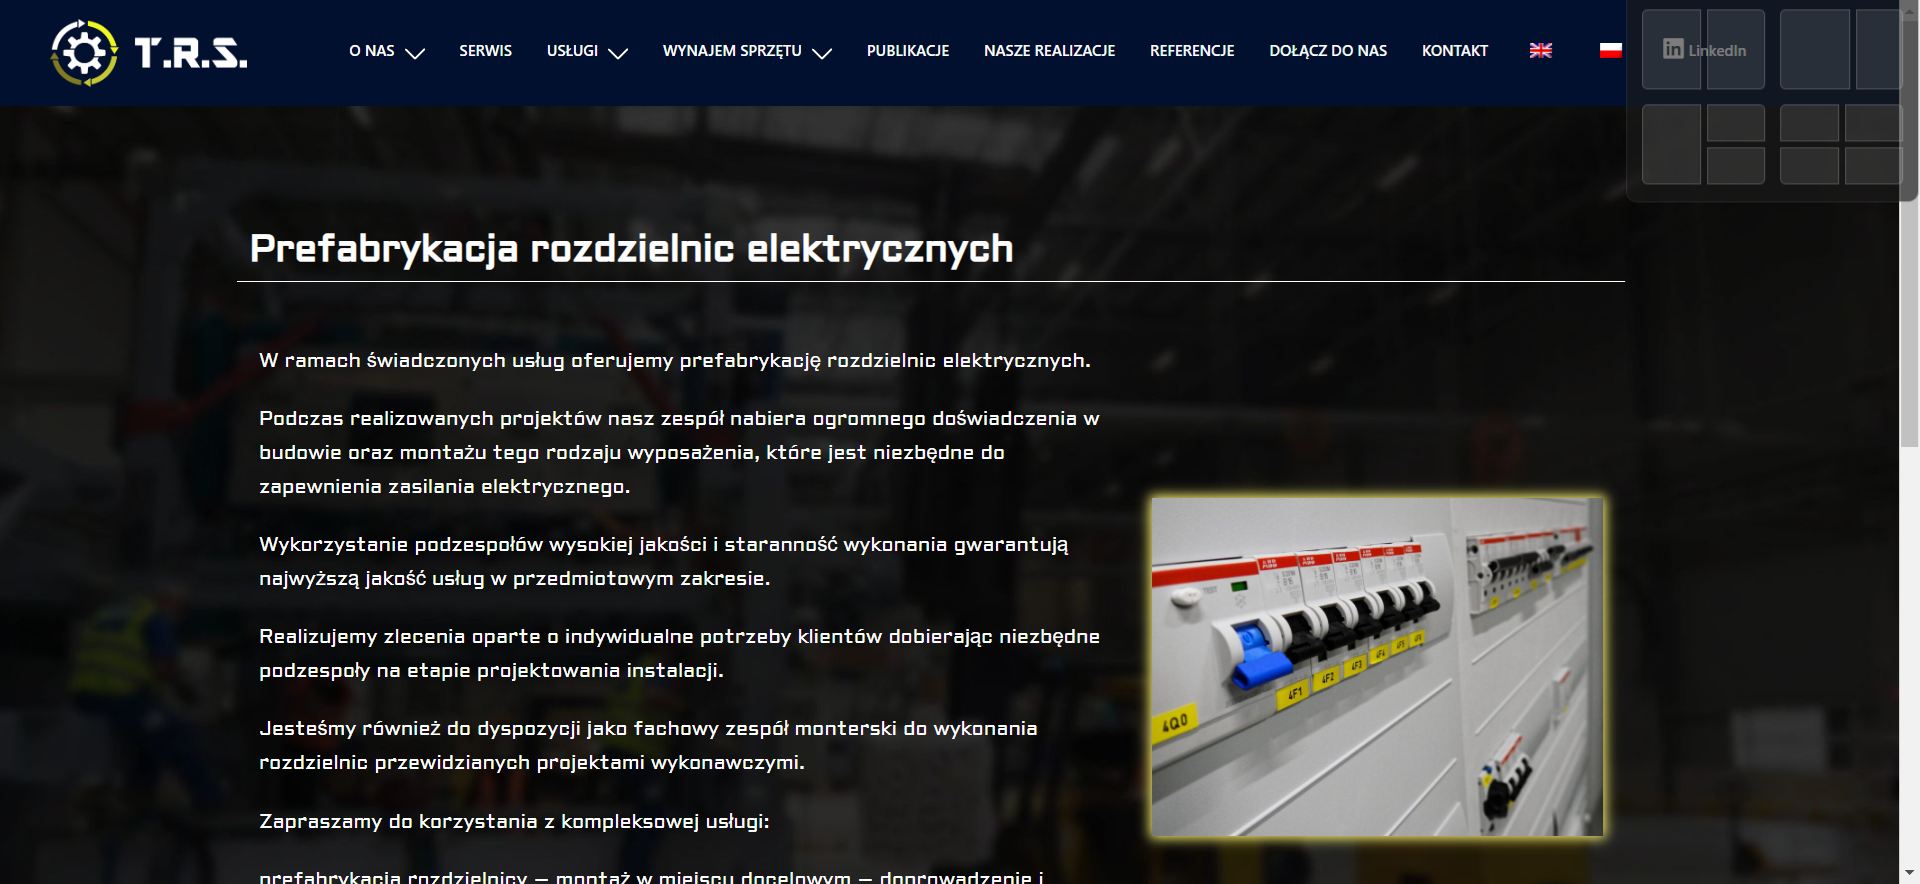Click the electrical switchboard photo
The width and height of the screenshot is (1920, 884).
point(1377,667)
